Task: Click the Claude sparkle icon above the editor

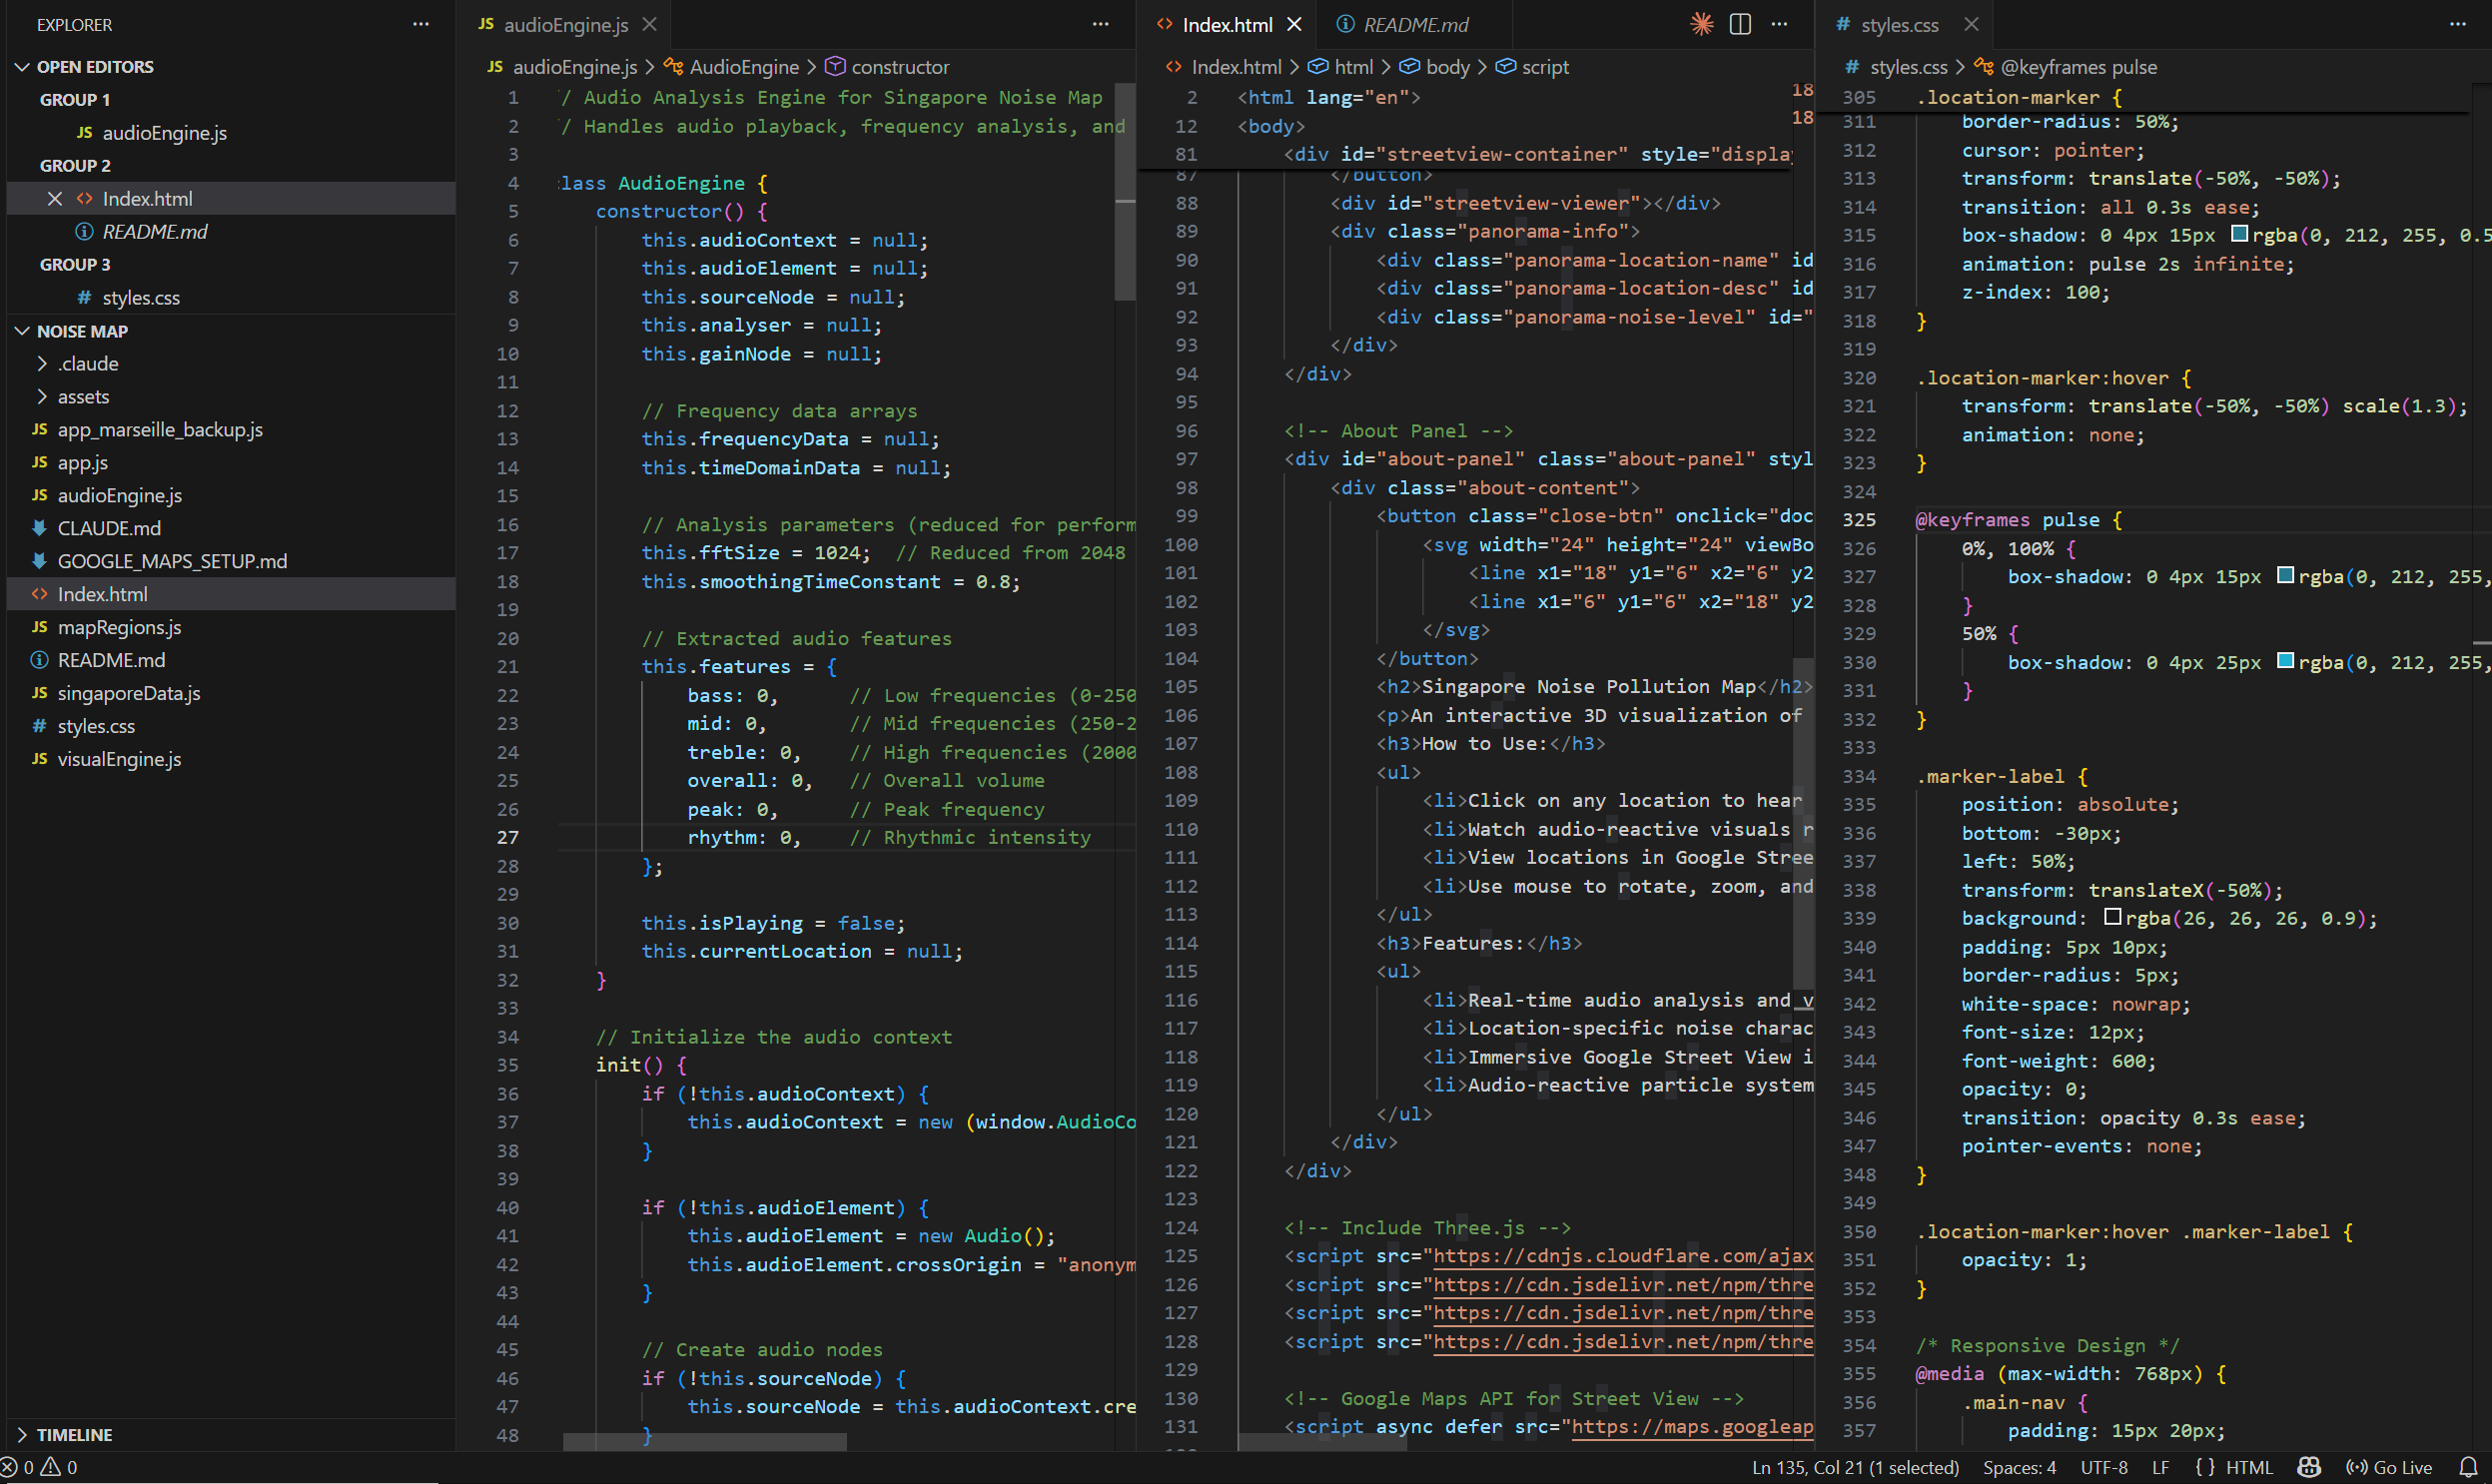Action: (x=1700, y=24)
